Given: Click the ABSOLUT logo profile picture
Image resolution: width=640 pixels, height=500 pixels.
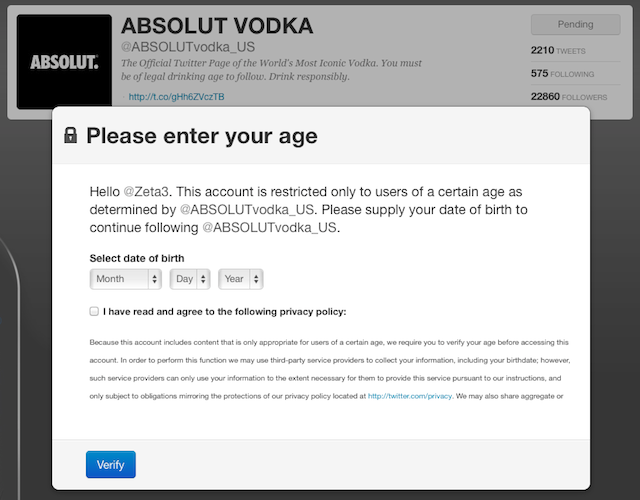Looking at the screenshot, I should click(x=64, y=62).
